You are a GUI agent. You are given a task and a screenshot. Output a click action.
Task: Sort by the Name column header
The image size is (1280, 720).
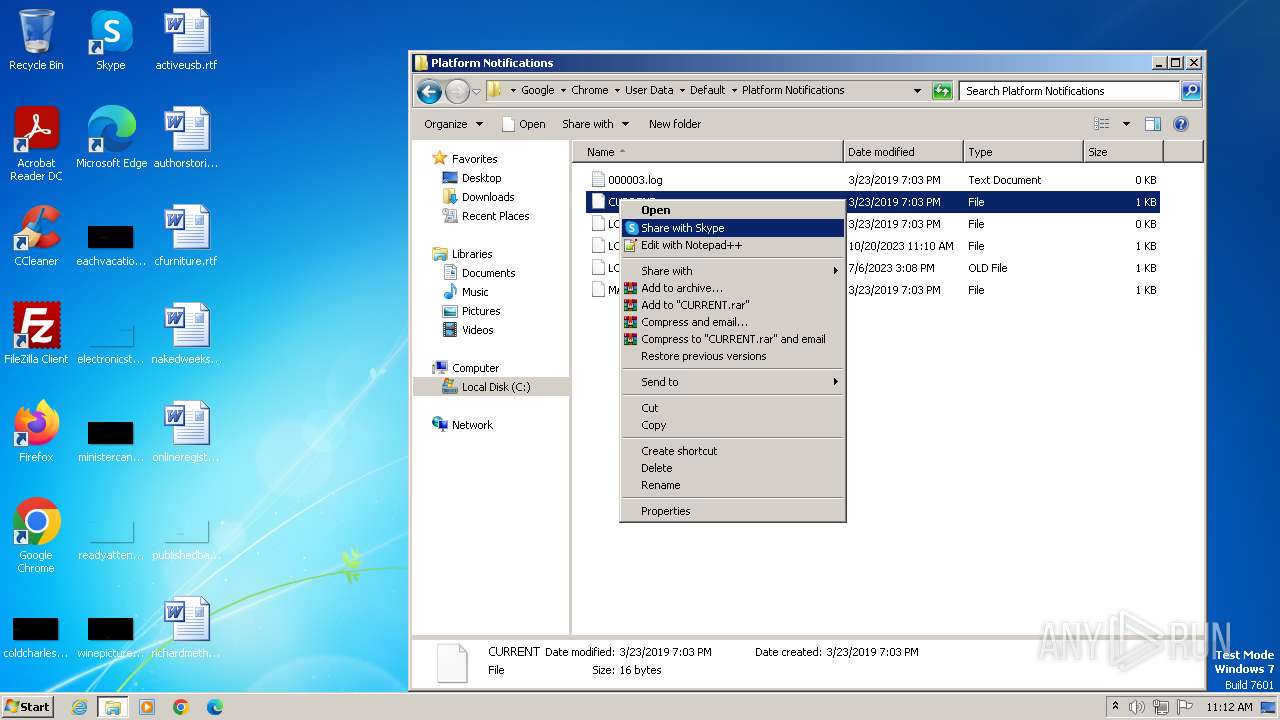pos(708,152)
